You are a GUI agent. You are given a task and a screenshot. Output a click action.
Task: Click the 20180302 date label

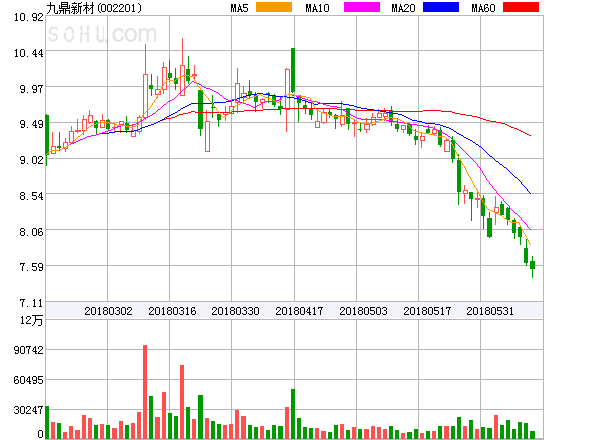(x=108, y=311)
